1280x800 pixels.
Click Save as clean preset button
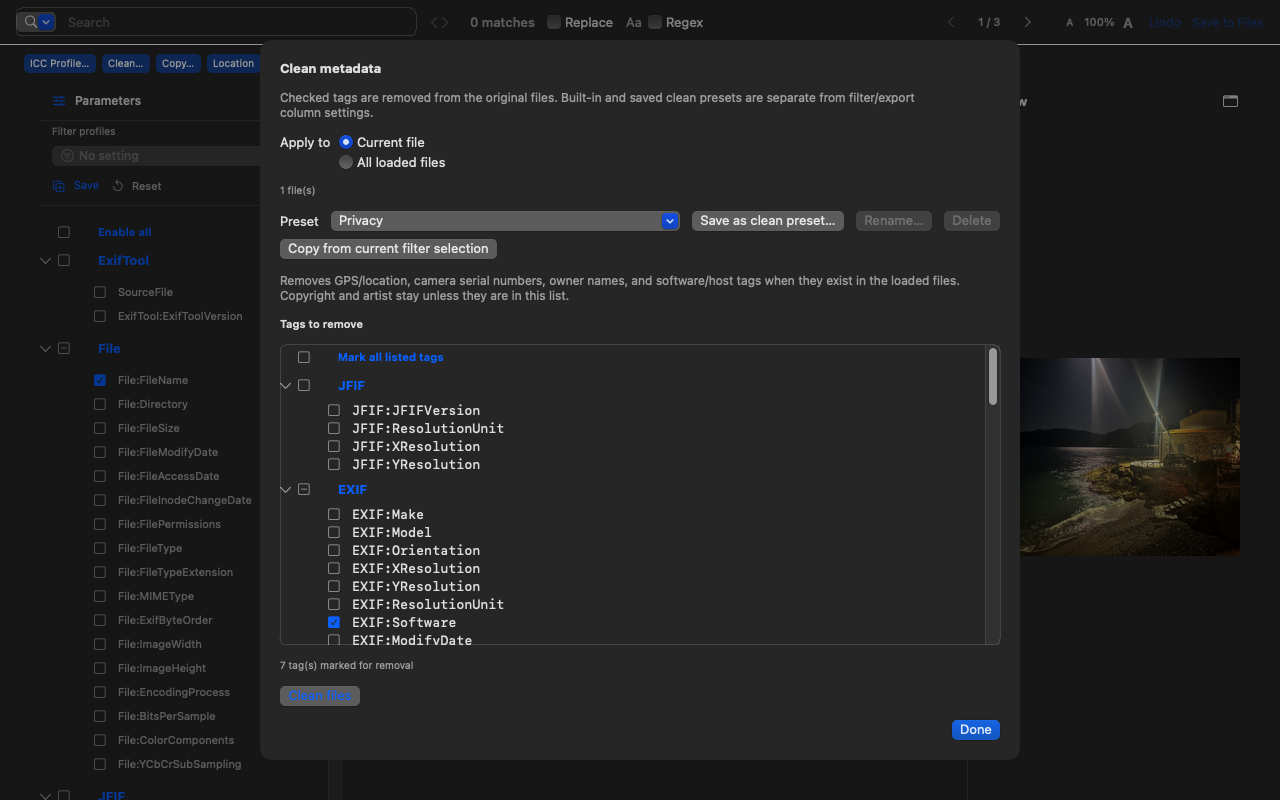[x=768, y=221]
